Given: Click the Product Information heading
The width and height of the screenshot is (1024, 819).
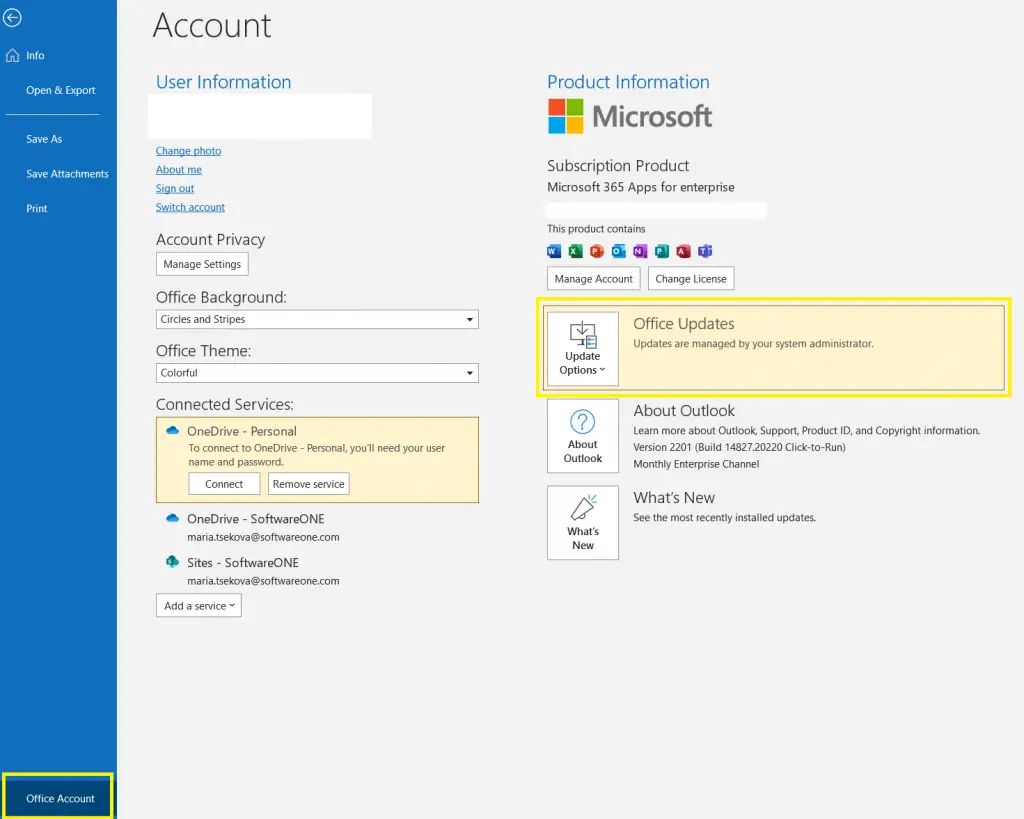Looking at the screenshot, I should [628, 82].
